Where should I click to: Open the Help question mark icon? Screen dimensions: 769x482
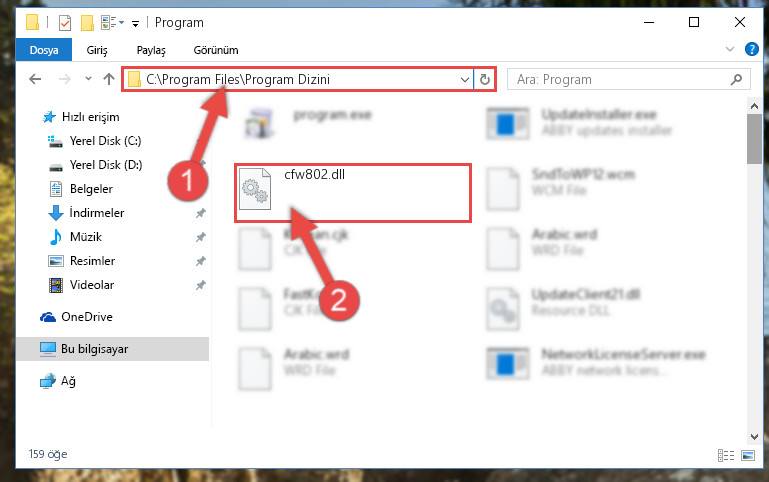point(751,49)
